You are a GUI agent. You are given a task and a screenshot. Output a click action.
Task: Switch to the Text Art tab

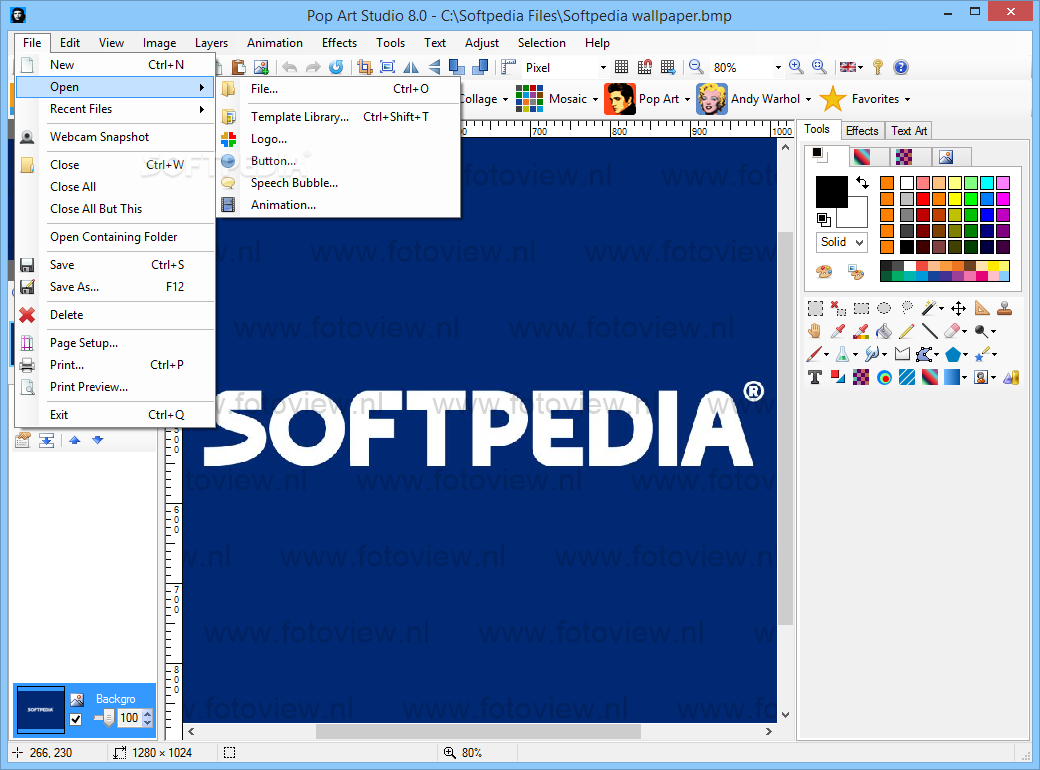click(x=909, y=131)
